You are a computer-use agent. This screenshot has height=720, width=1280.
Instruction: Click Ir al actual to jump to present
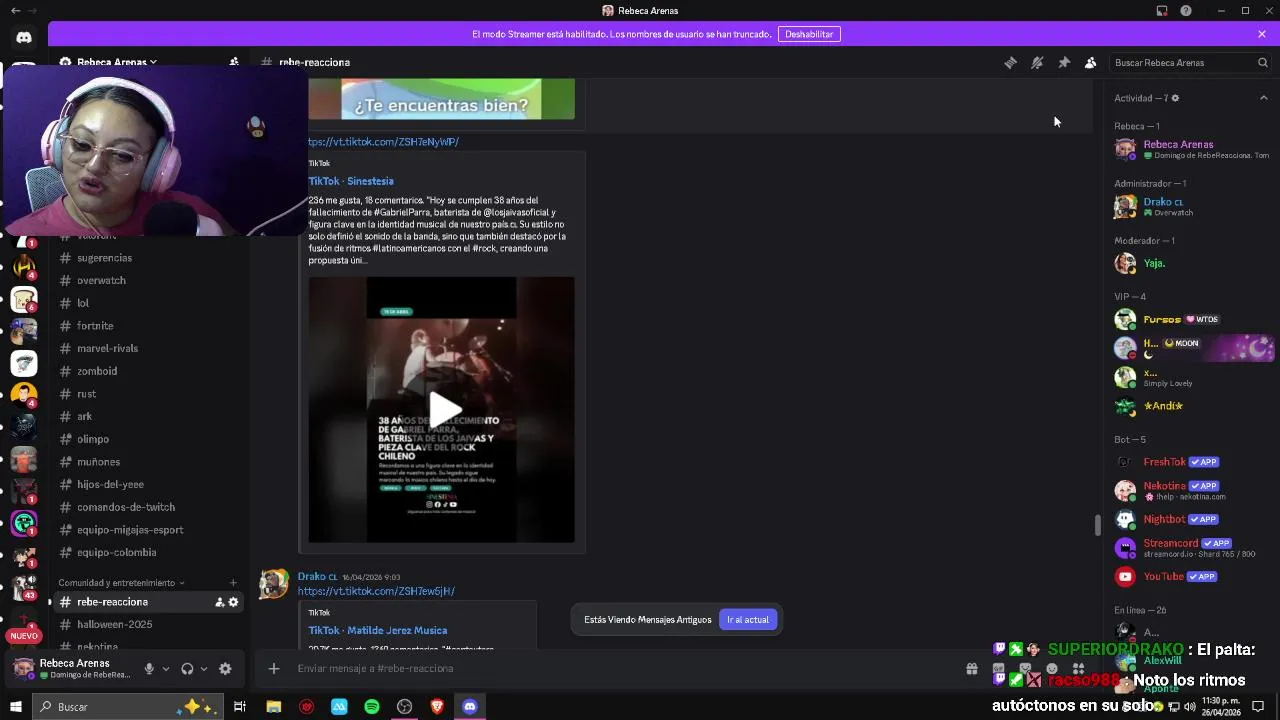click(748, 620)
